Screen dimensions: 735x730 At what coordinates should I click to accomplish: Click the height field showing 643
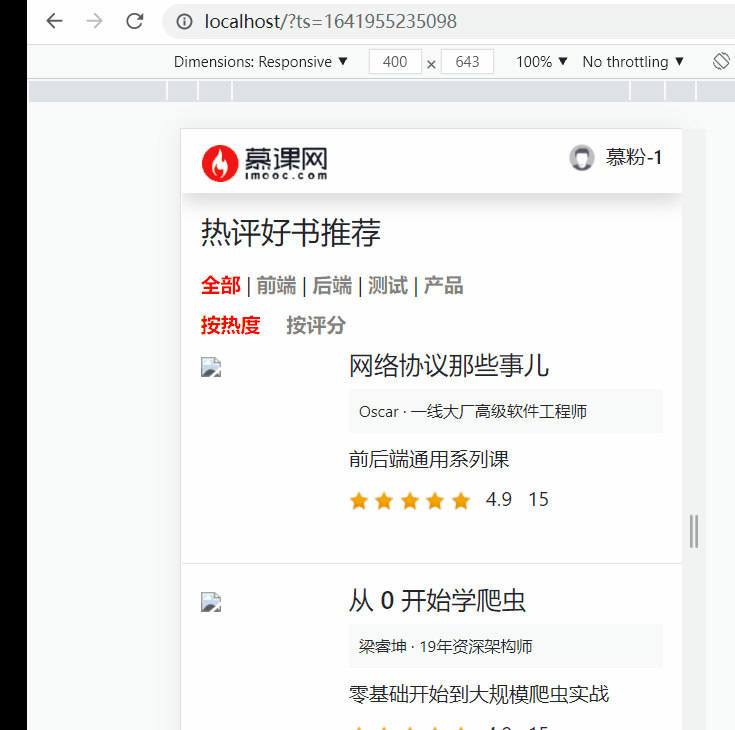tap(467, 61)
